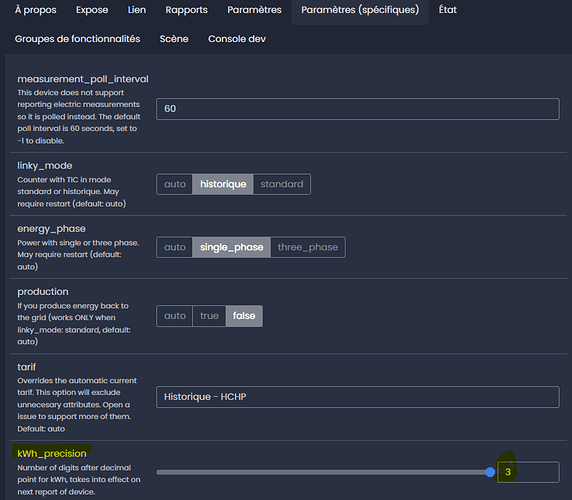Select historique for linky_mode

223,184
